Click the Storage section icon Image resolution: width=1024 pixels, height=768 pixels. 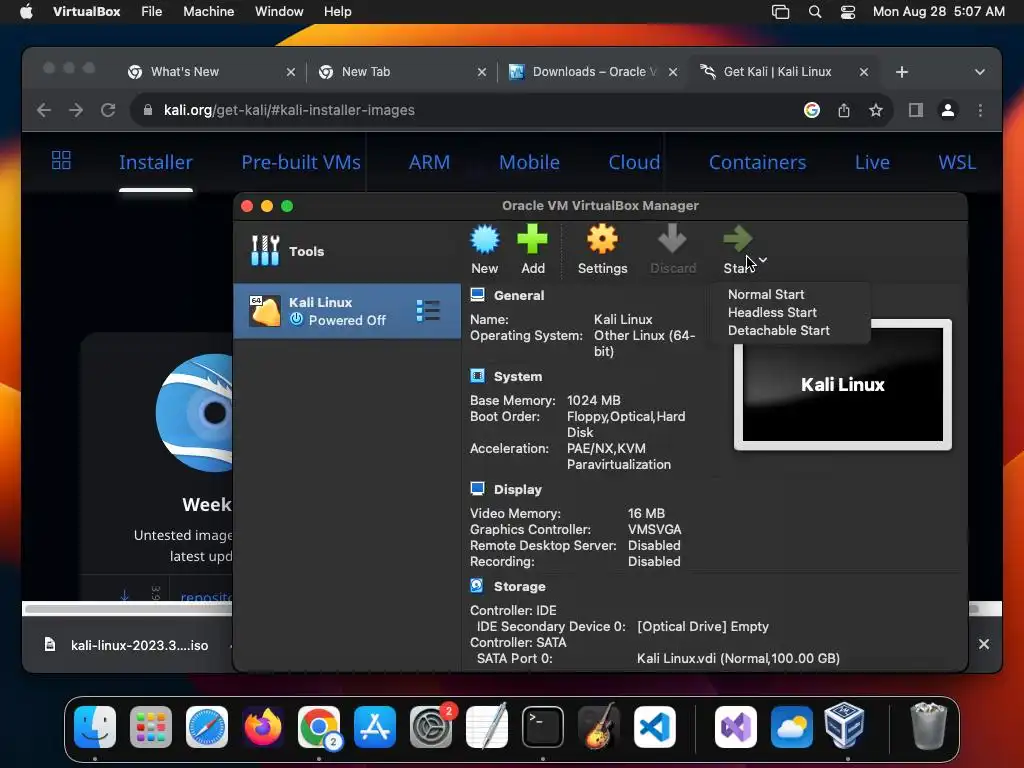(x=477, y=586)
